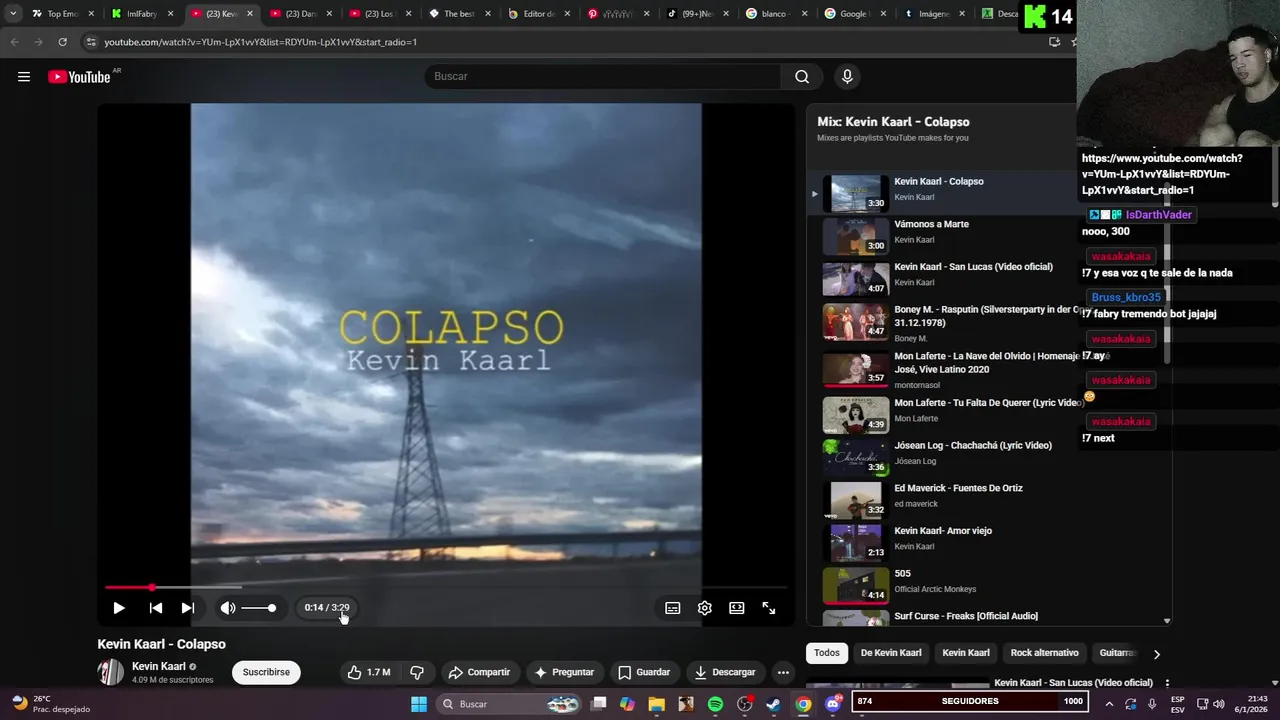Image resolution: width=1280 pixels, height=720 pixels.
Task: Open the browser tab search dropdown
Action: (x=13, y=14)
